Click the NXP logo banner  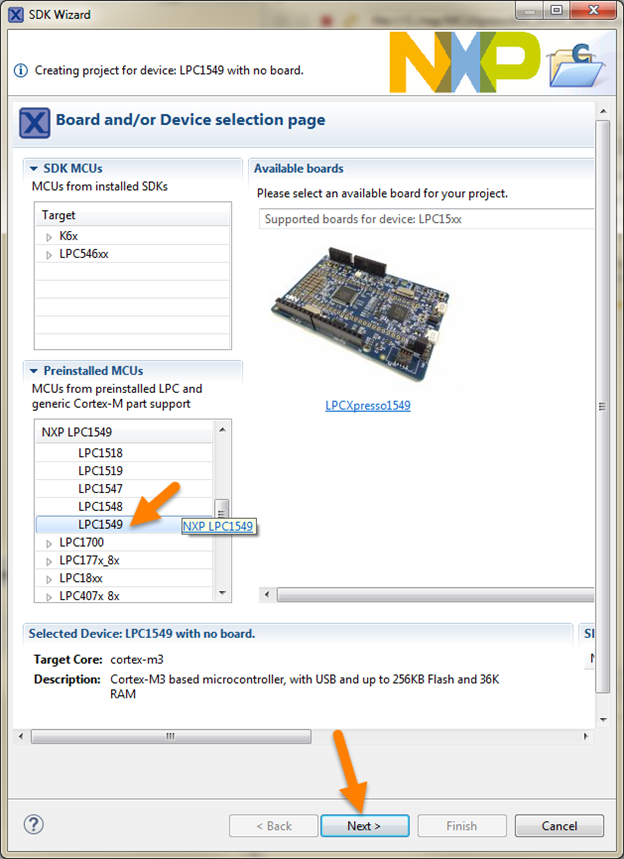click(465, 62)
